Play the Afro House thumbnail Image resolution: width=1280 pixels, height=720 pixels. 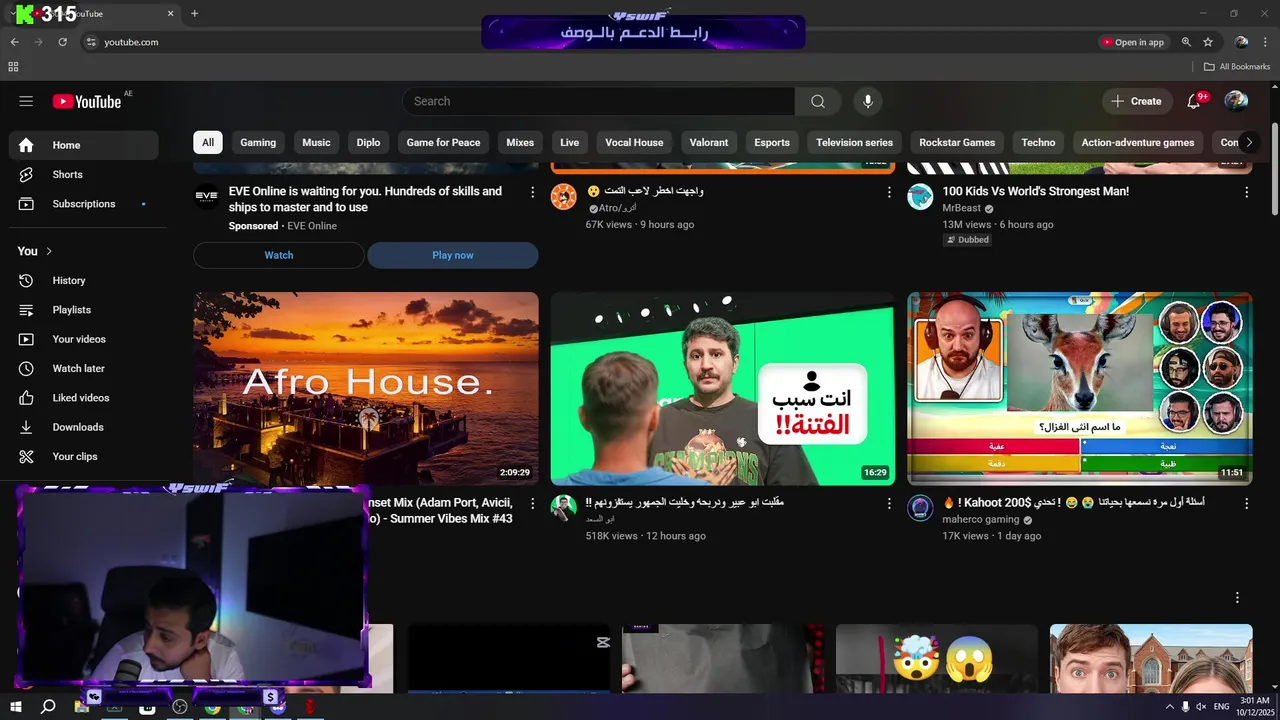click(x=366, y=389)
